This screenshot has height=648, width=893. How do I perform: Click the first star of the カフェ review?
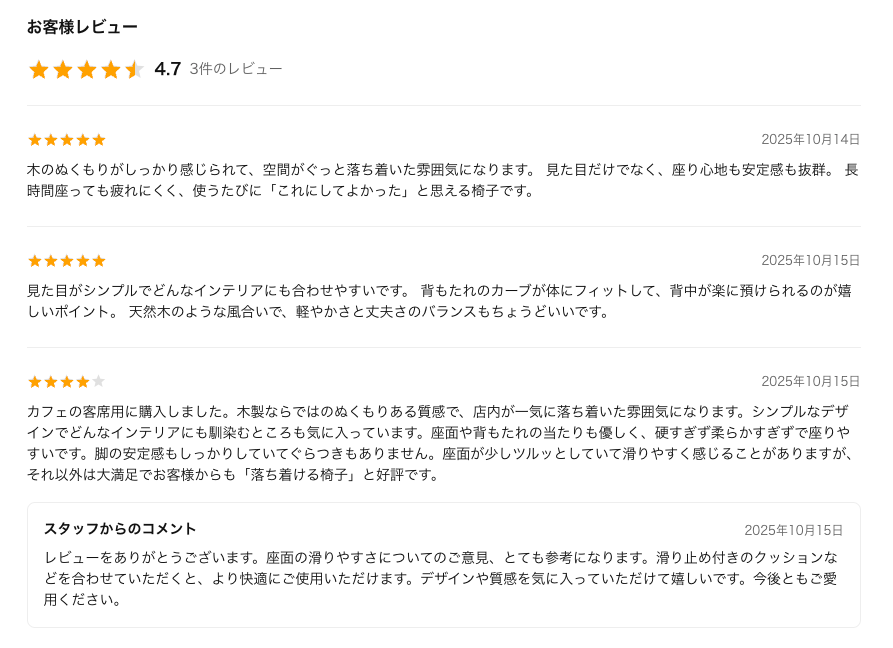pyautogui.click(x=35, y=382)
